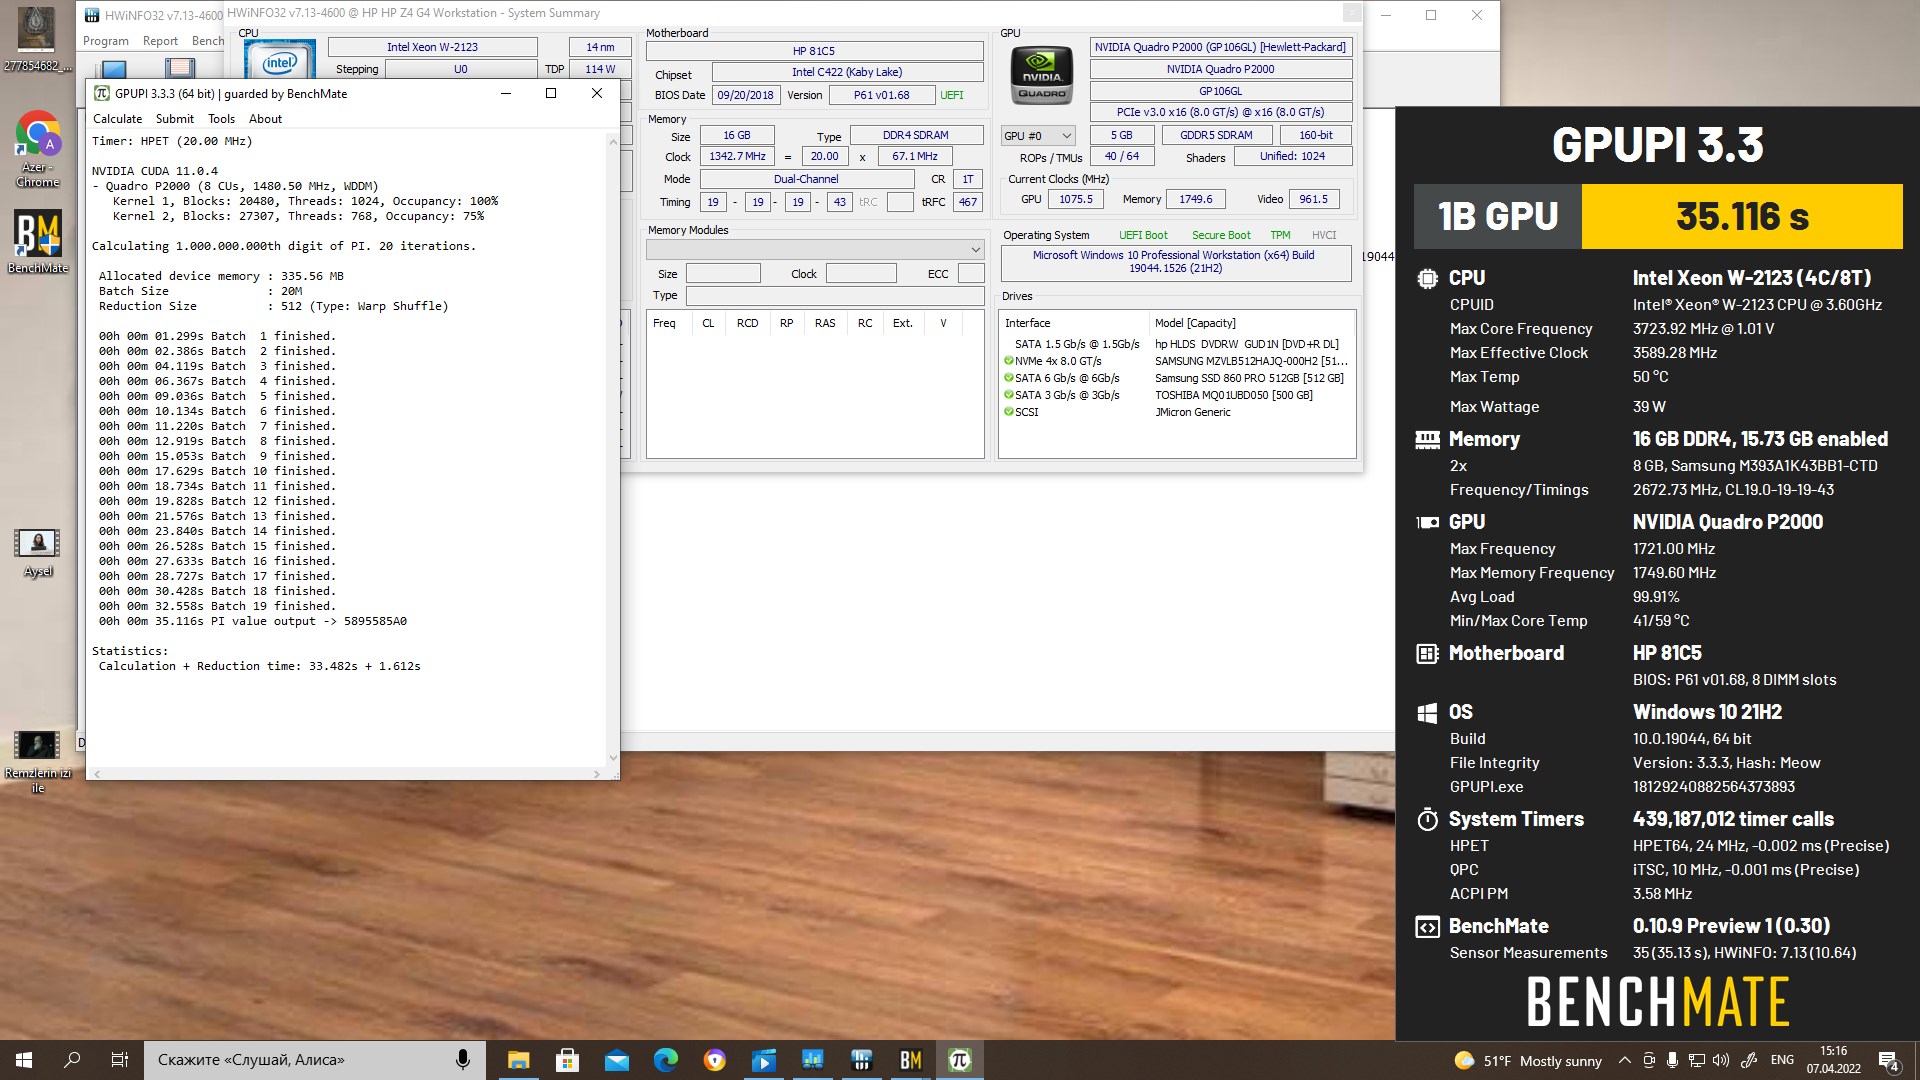Click the RAS column header in memory table
The image size is (1920, 1080).
pyautogui.click(x=825, y=323)
